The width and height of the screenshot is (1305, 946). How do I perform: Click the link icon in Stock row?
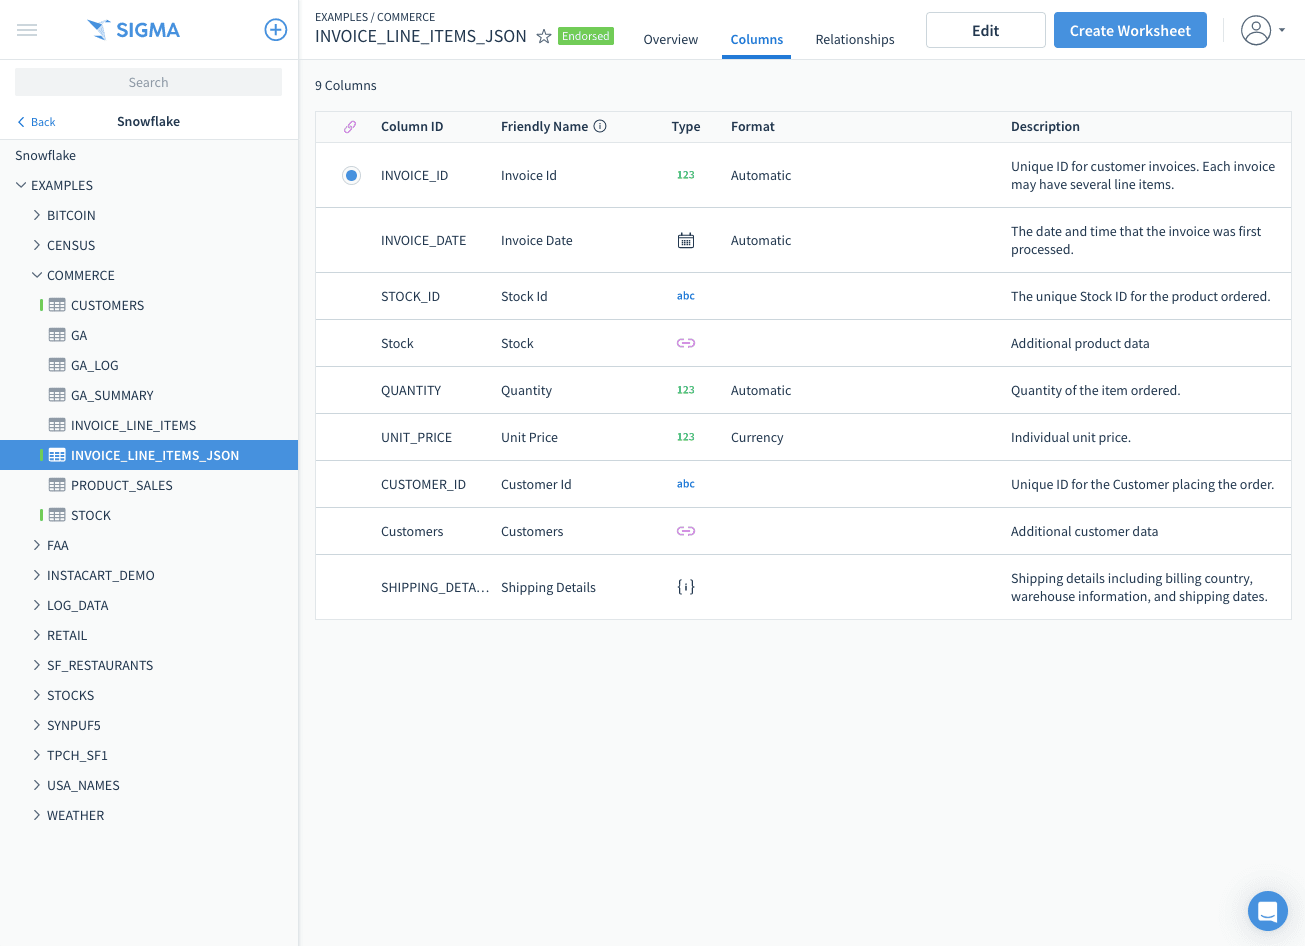coord(685,343)
